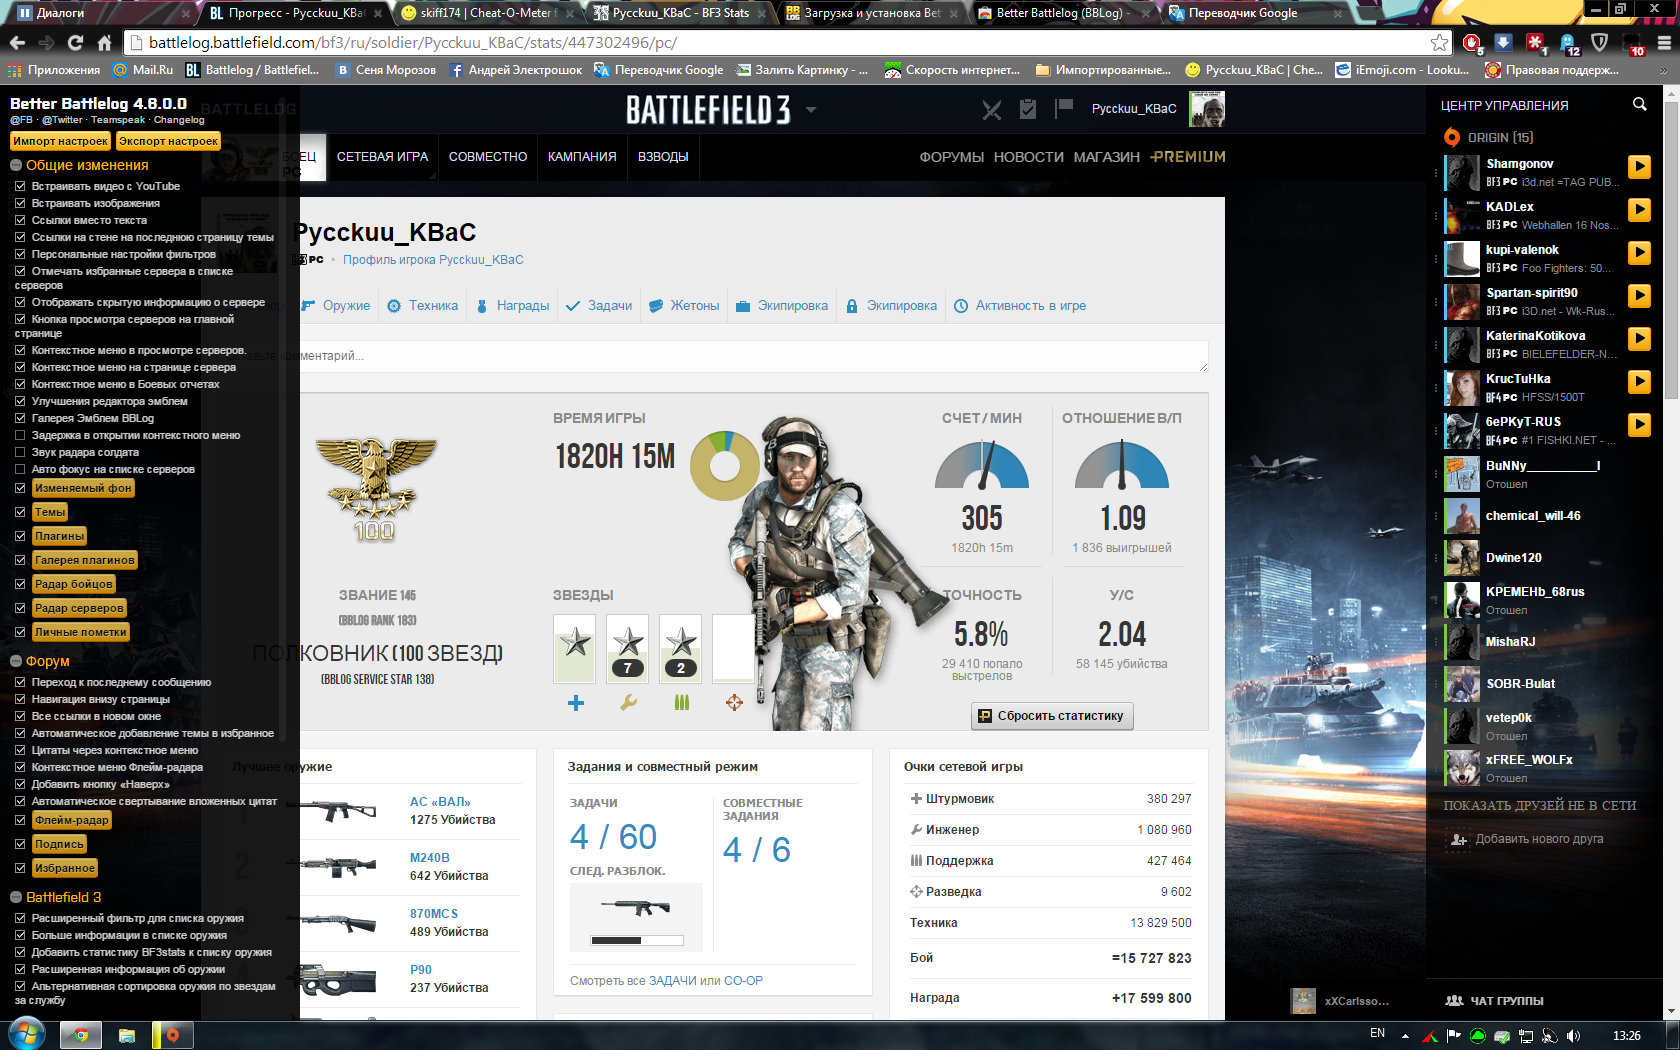Open Профиль игрока Pycckuu_KBaC link
Image resolution: width=1680 pixels, height=1050 pixels.
pos(433,260)
